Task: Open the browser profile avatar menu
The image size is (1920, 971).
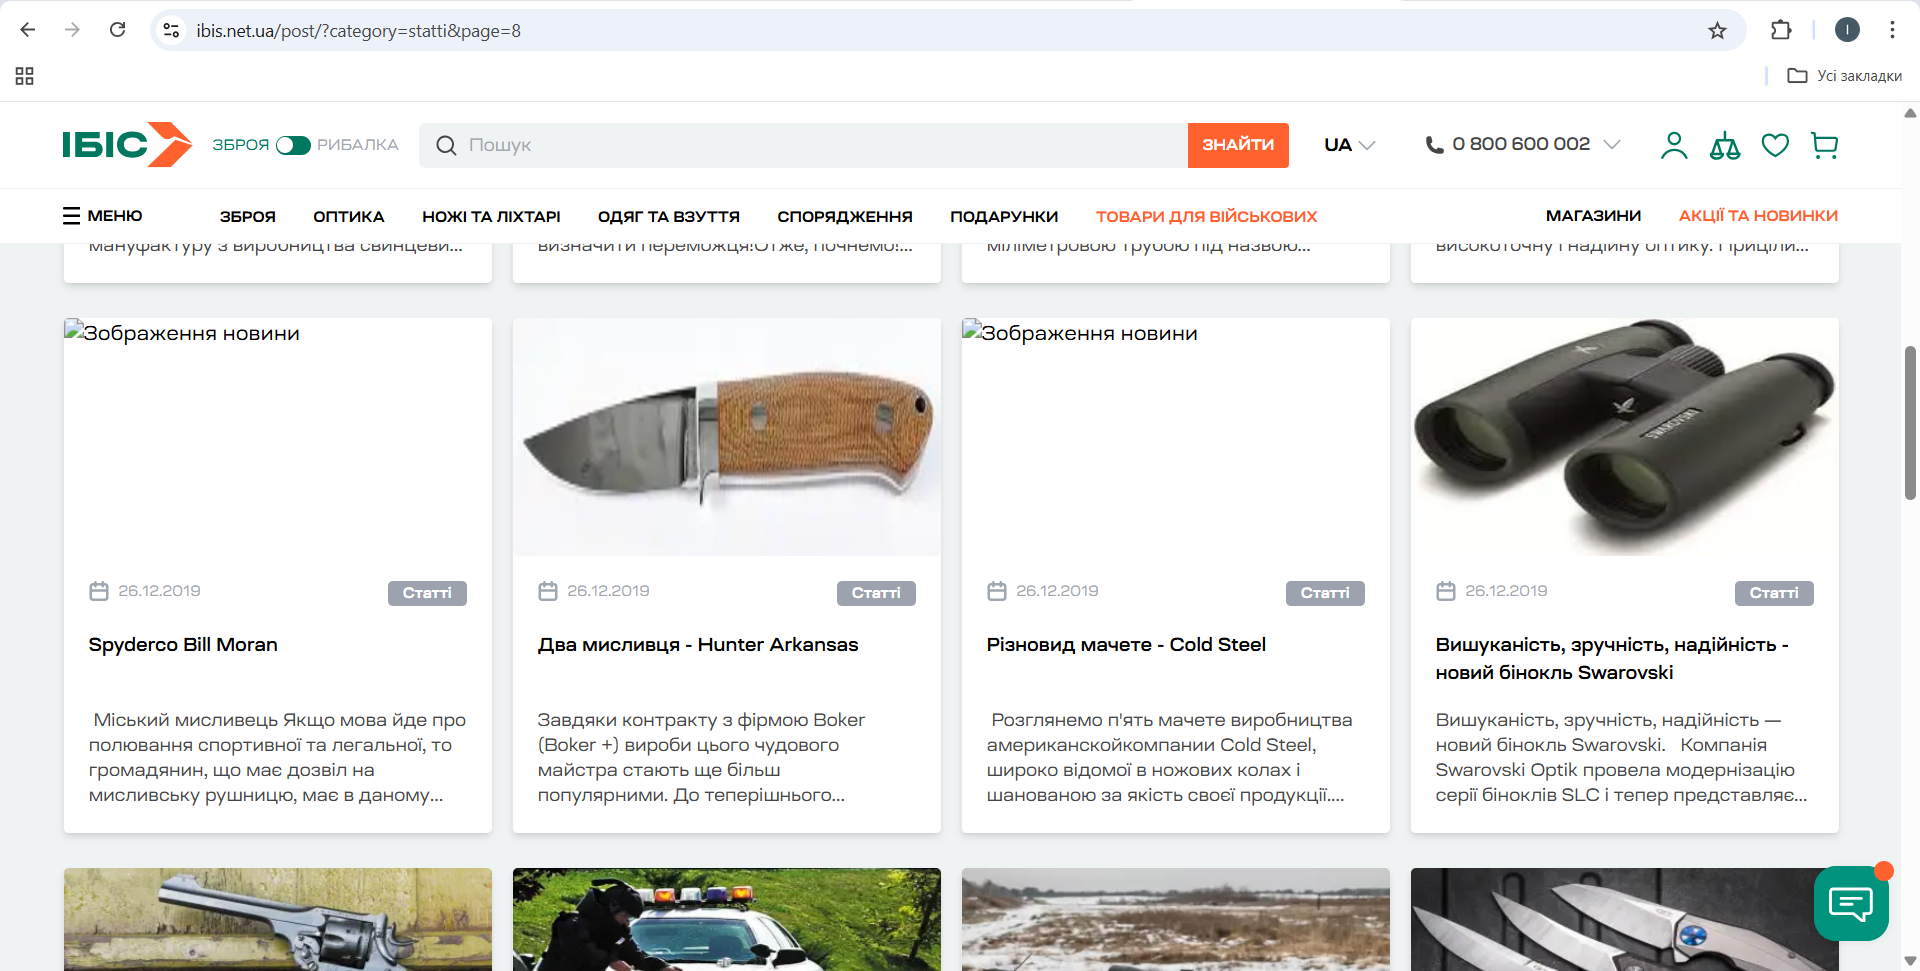Action: pyautogui.click(x=1847, y=30)
